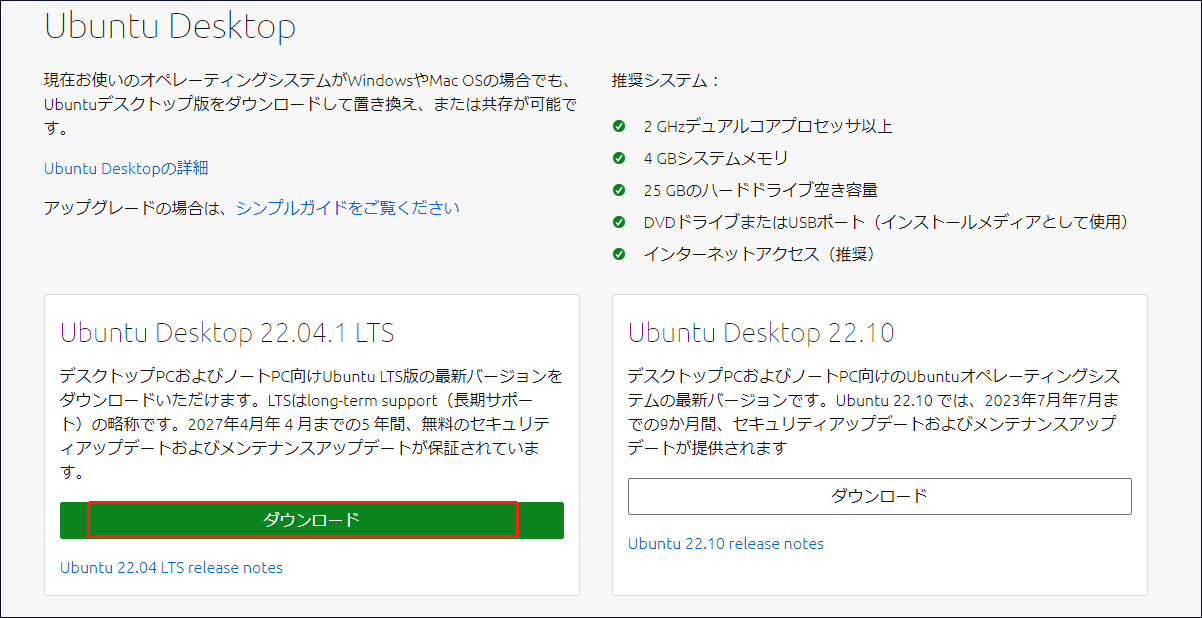Click the 推奨システム： label
1202x618 pixels.
pyautogui.click(x=666, y=80)
